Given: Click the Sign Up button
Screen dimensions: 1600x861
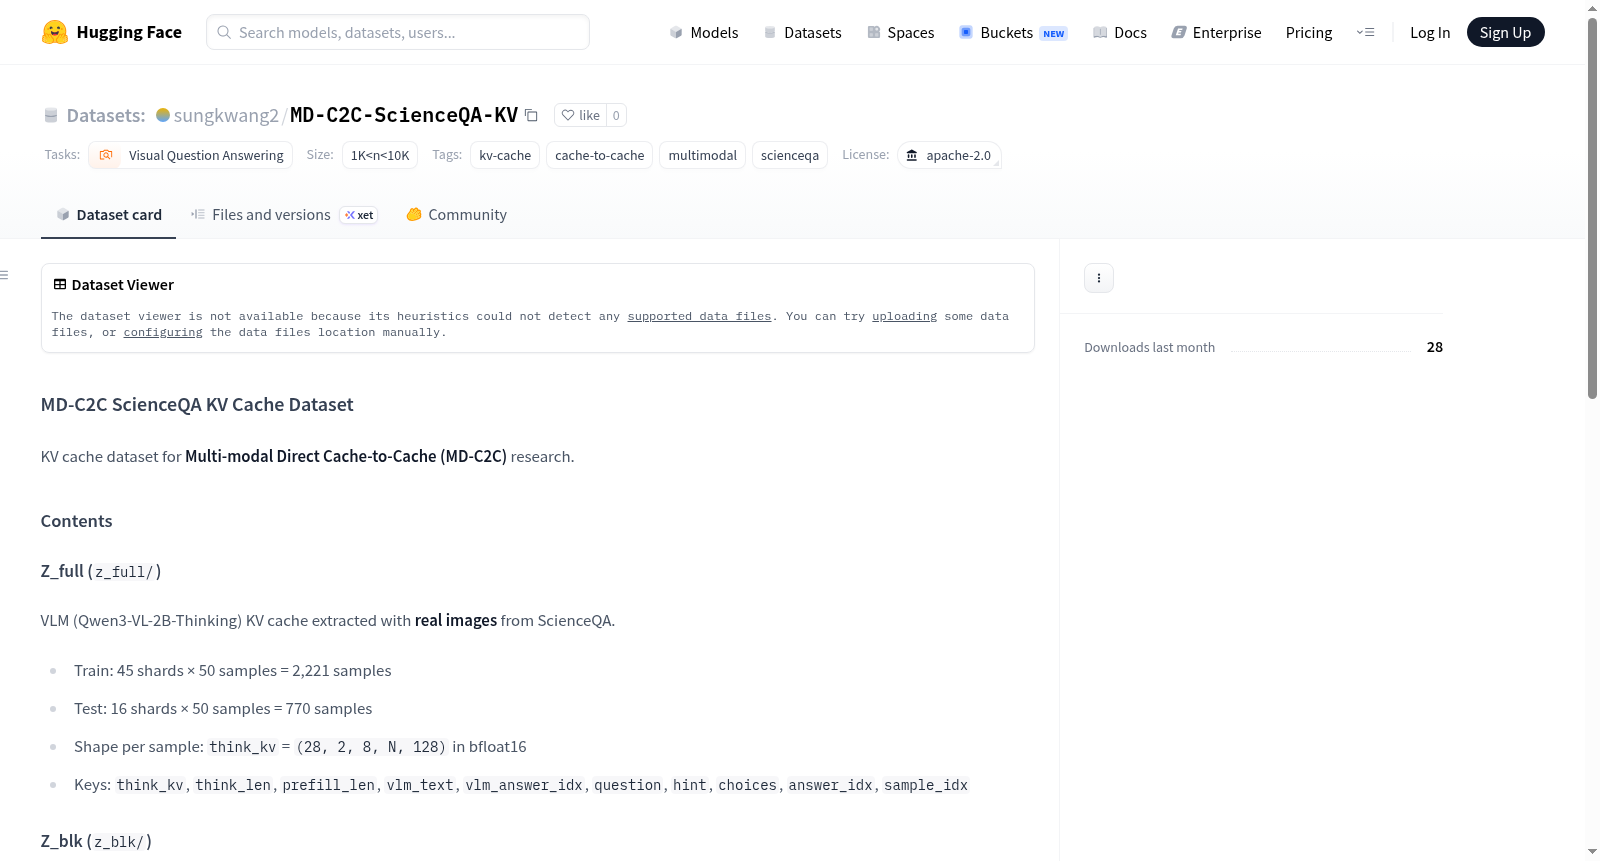Looking at the screenshot, I should click(x=1505, y=32).
